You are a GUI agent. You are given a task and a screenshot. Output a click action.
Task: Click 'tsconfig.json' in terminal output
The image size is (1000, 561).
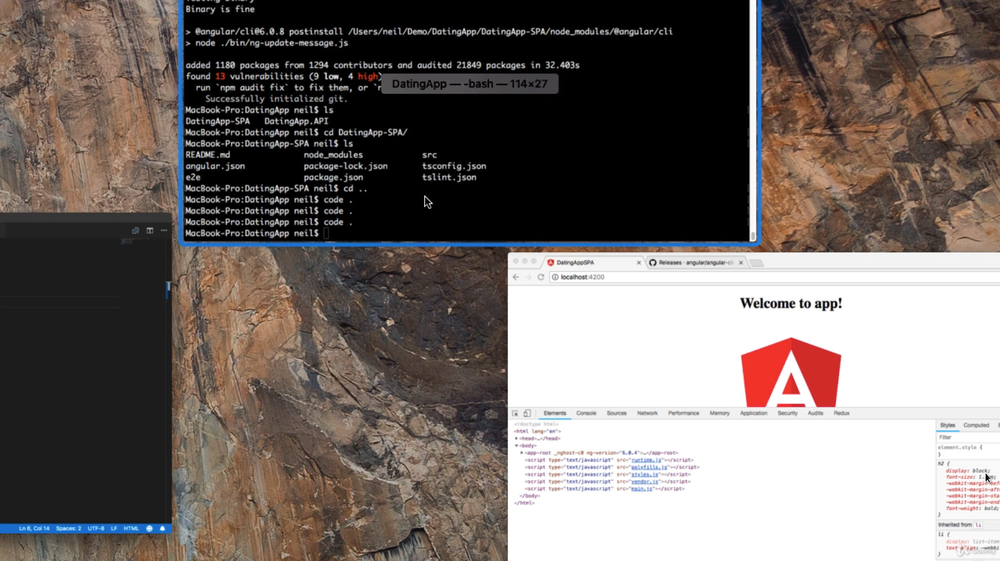click(x=454, y=166)
